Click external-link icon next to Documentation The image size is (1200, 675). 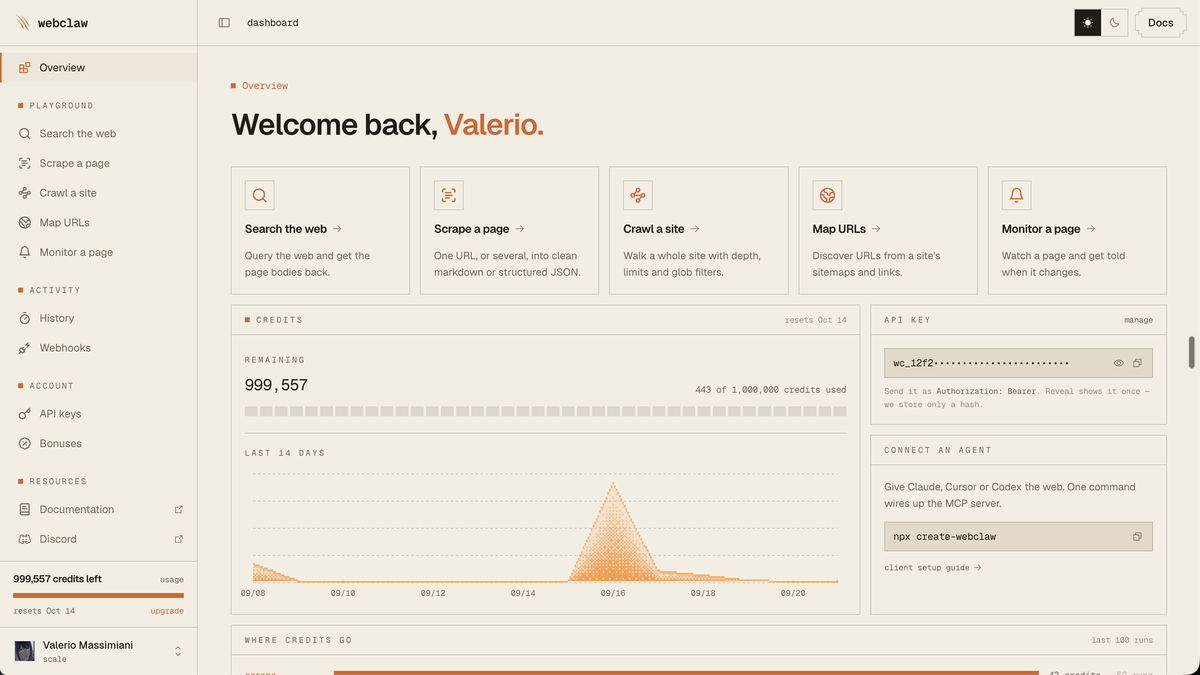tap(179, 509)
